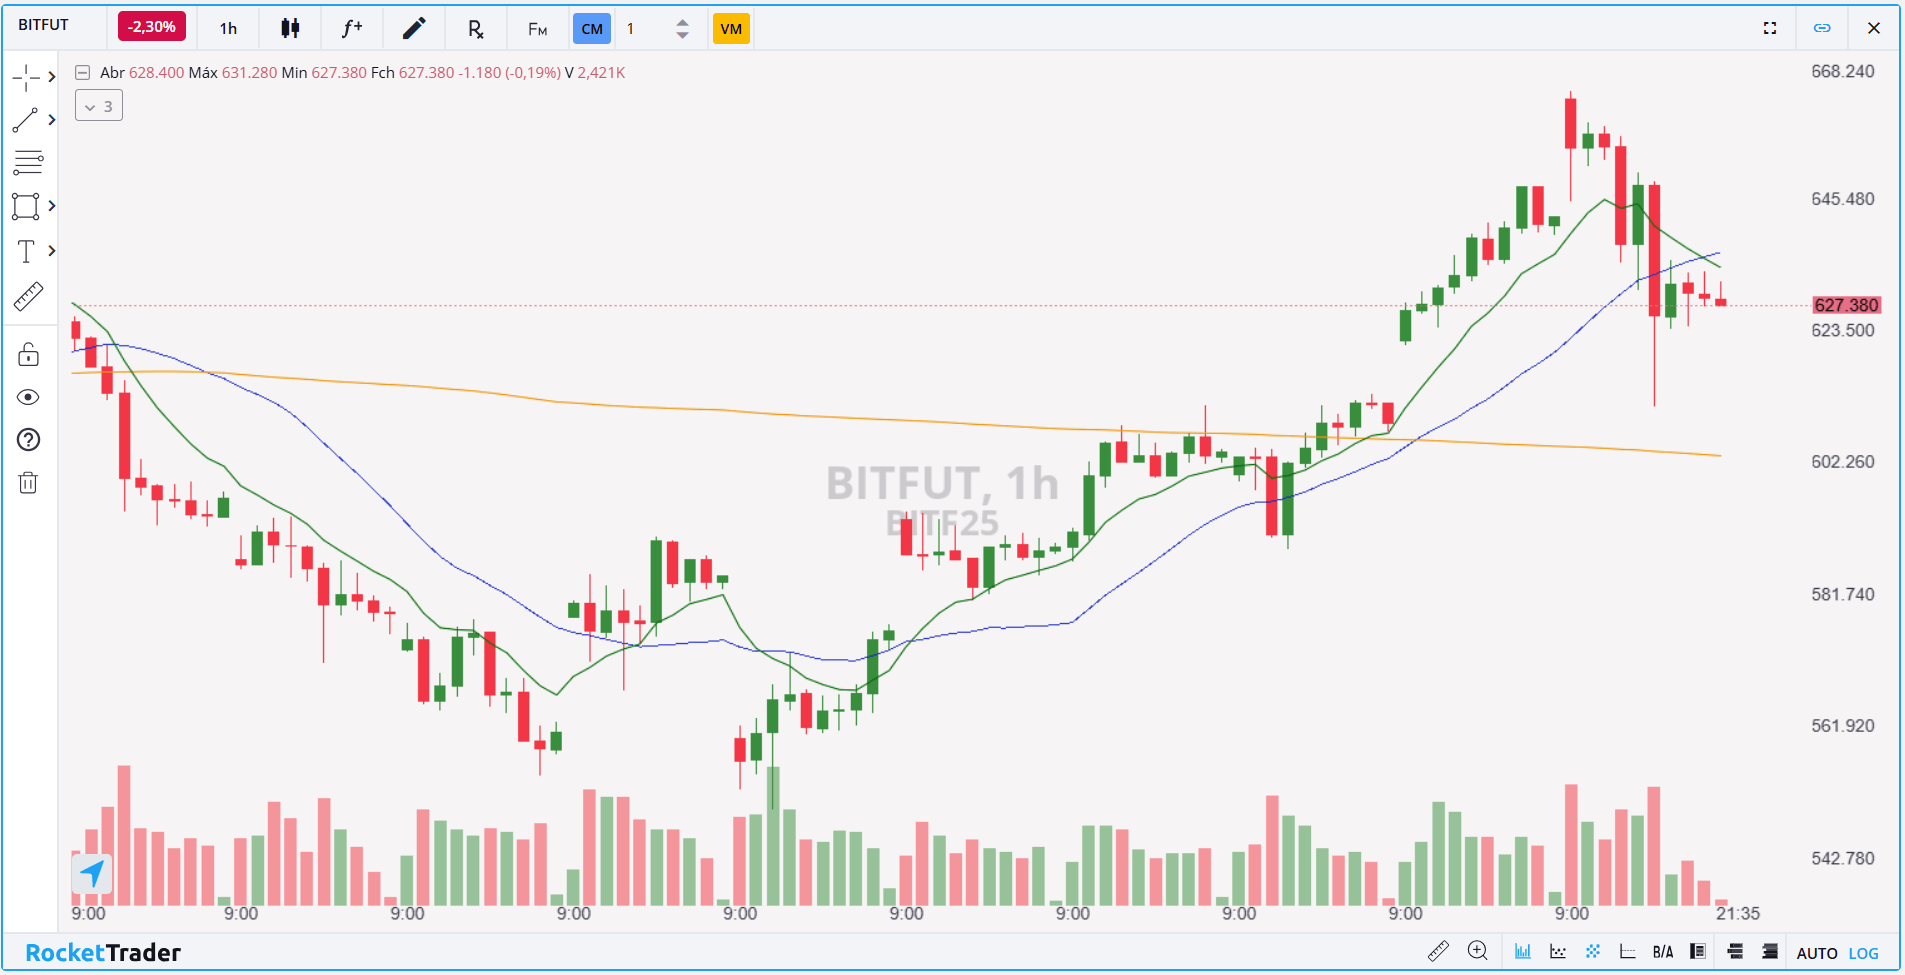Choose the text annotation tool
The width and height of the screenshot is (1905, 975).
(x=26, y=251)
